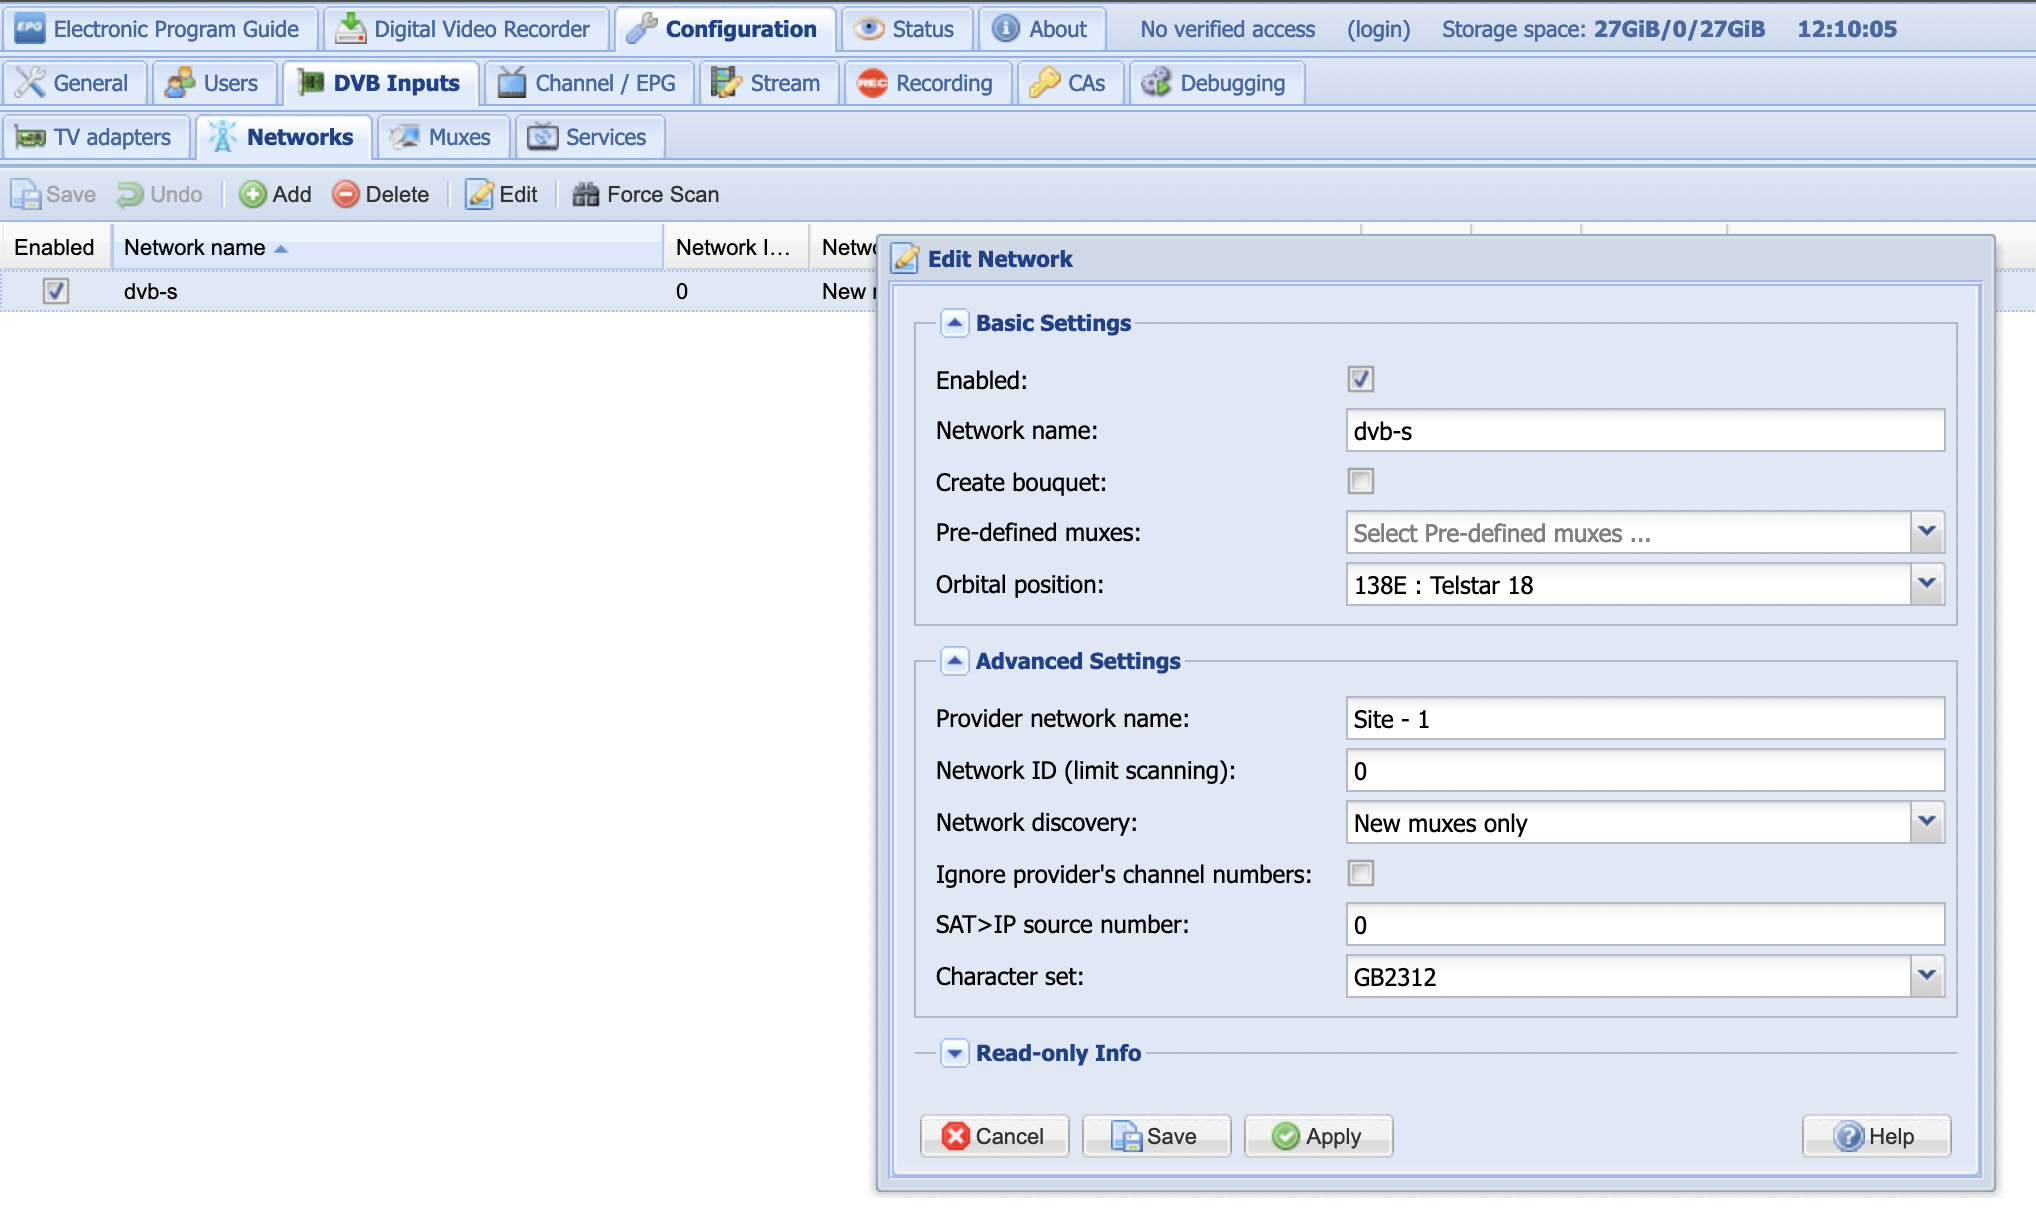The height and width of the screenshot is (1226, 2036).
Task: Toggle Ignore provider's channel numbers checkbox
Action: [1361, 873]
